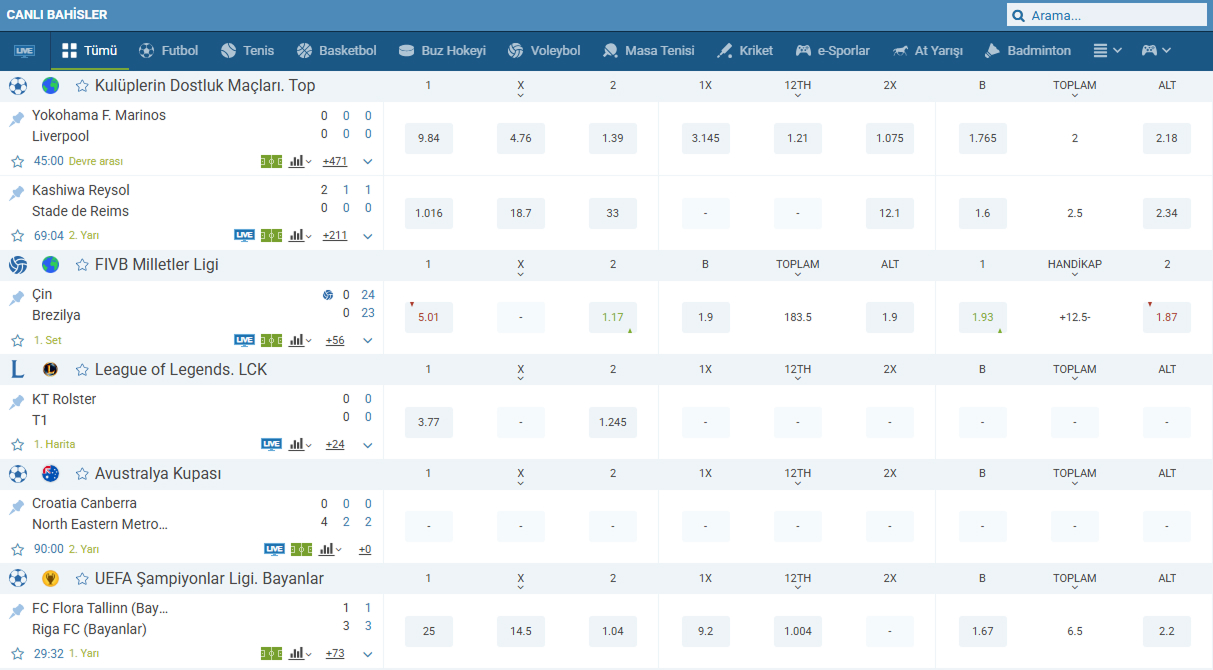Image resolution: width=1213 pixels, height=670 pixels.
Task: Open the more-sports list dropdown
Action: (x=1107, y=50)
